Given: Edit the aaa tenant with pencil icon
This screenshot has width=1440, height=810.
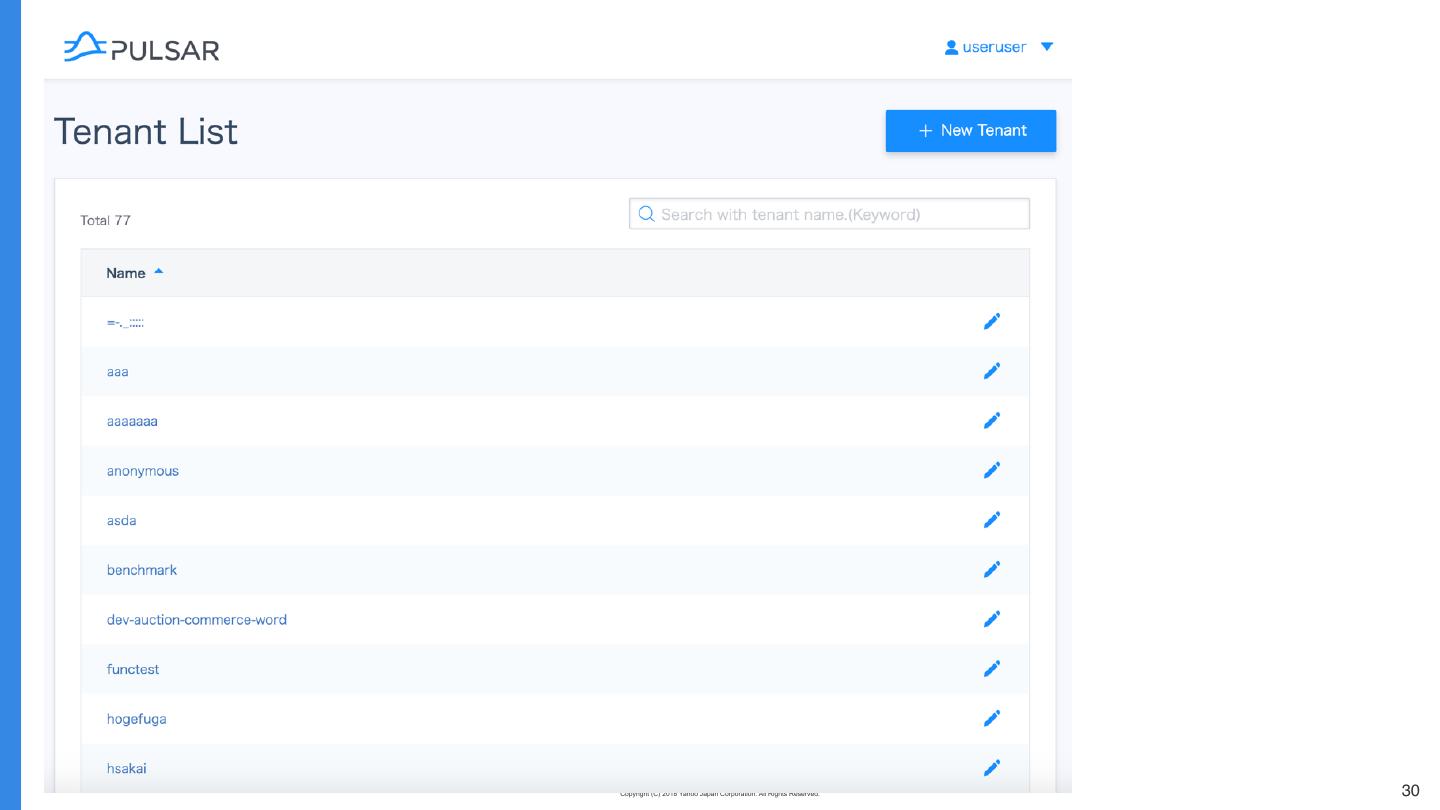Looking at the screenshot, I should (x=992, y=371).
